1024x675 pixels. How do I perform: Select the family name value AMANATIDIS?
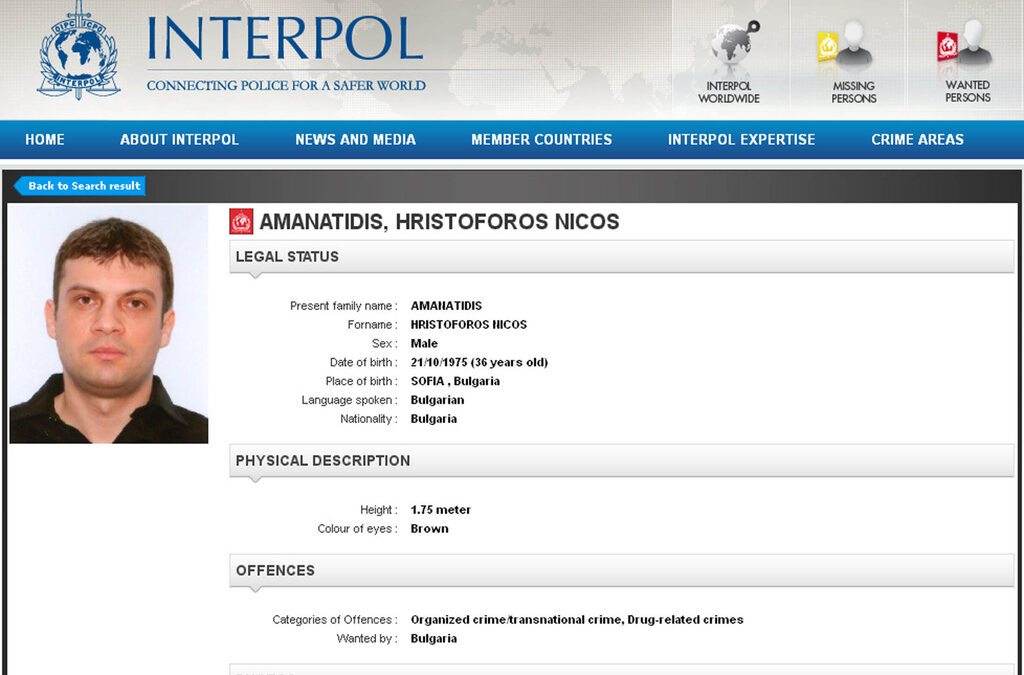(x=446, y=306)
